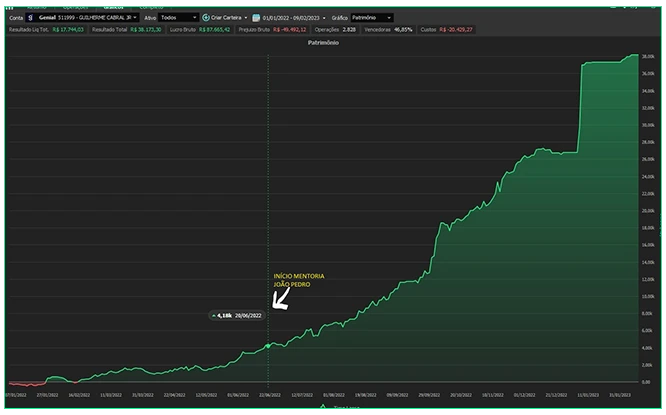Click the Resultado Liq Tot. value R$ 17.744,03
This screenshot has width=666, height=415.
68,30
